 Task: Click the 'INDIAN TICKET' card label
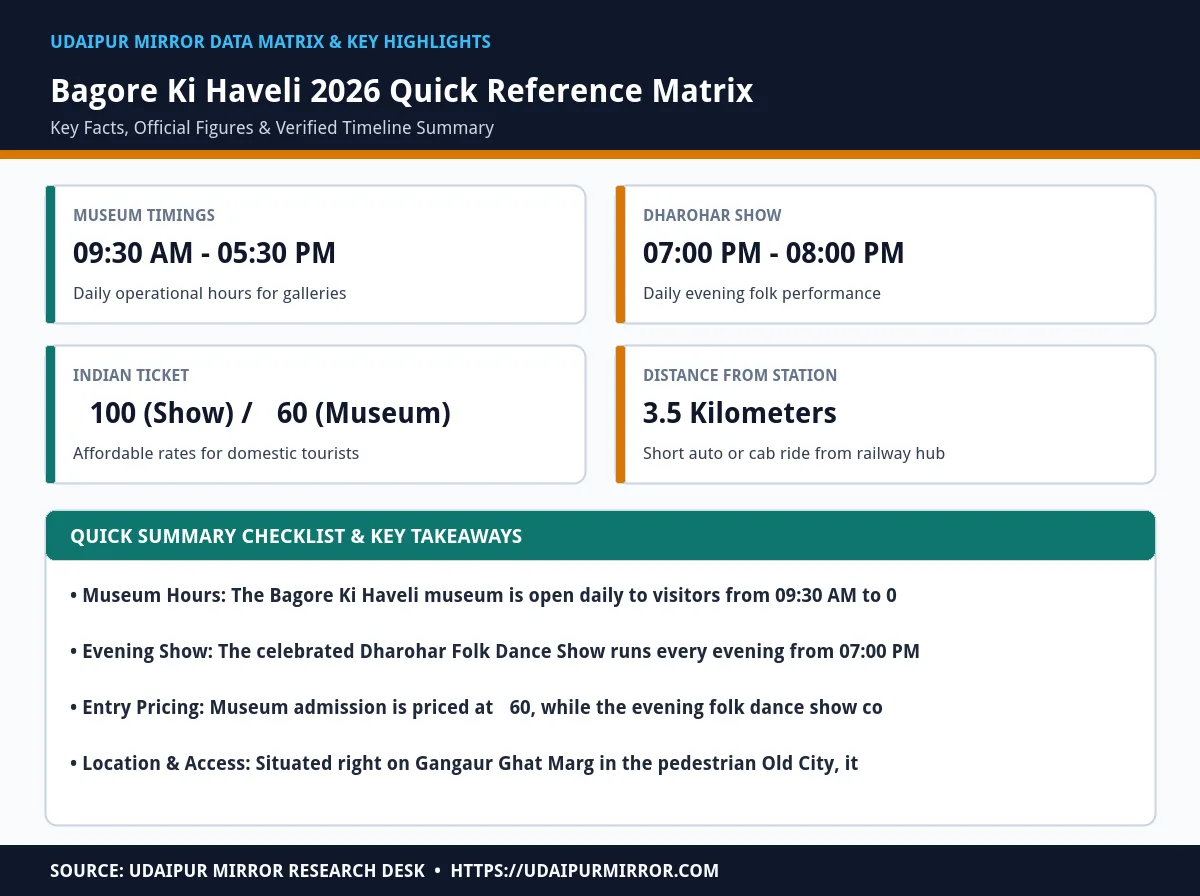tap(131, 375)
